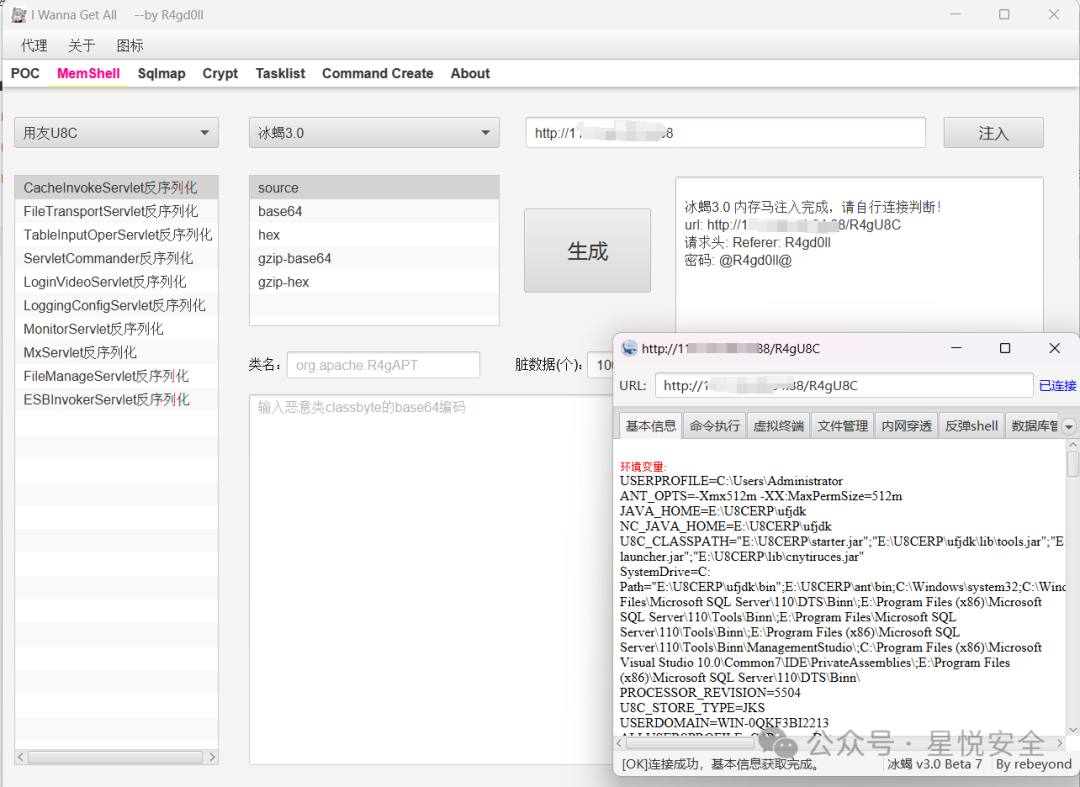This screenshot has width=1080, height=787.
Task: Open the 文件管理 tab in Behinder
Action: [842, 426]
